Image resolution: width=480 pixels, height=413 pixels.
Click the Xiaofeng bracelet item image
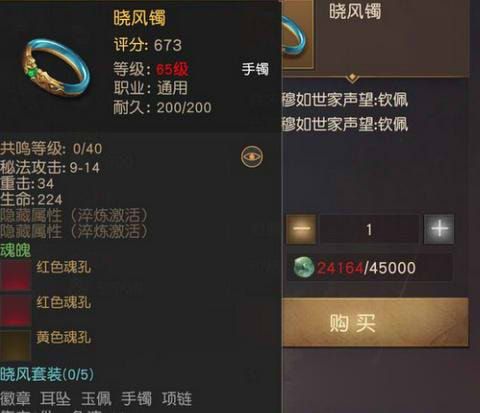click(x=56, y=68)
